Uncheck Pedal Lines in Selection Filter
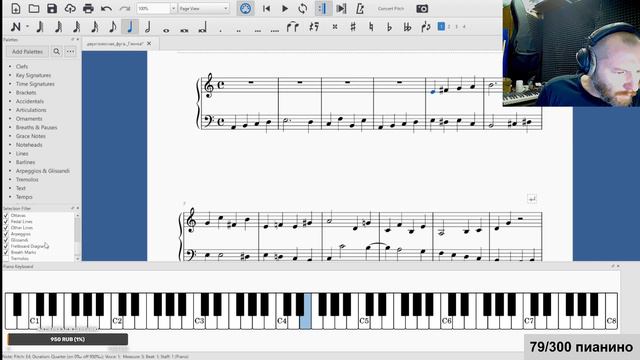Screen dimensions: 640x360 6,221
